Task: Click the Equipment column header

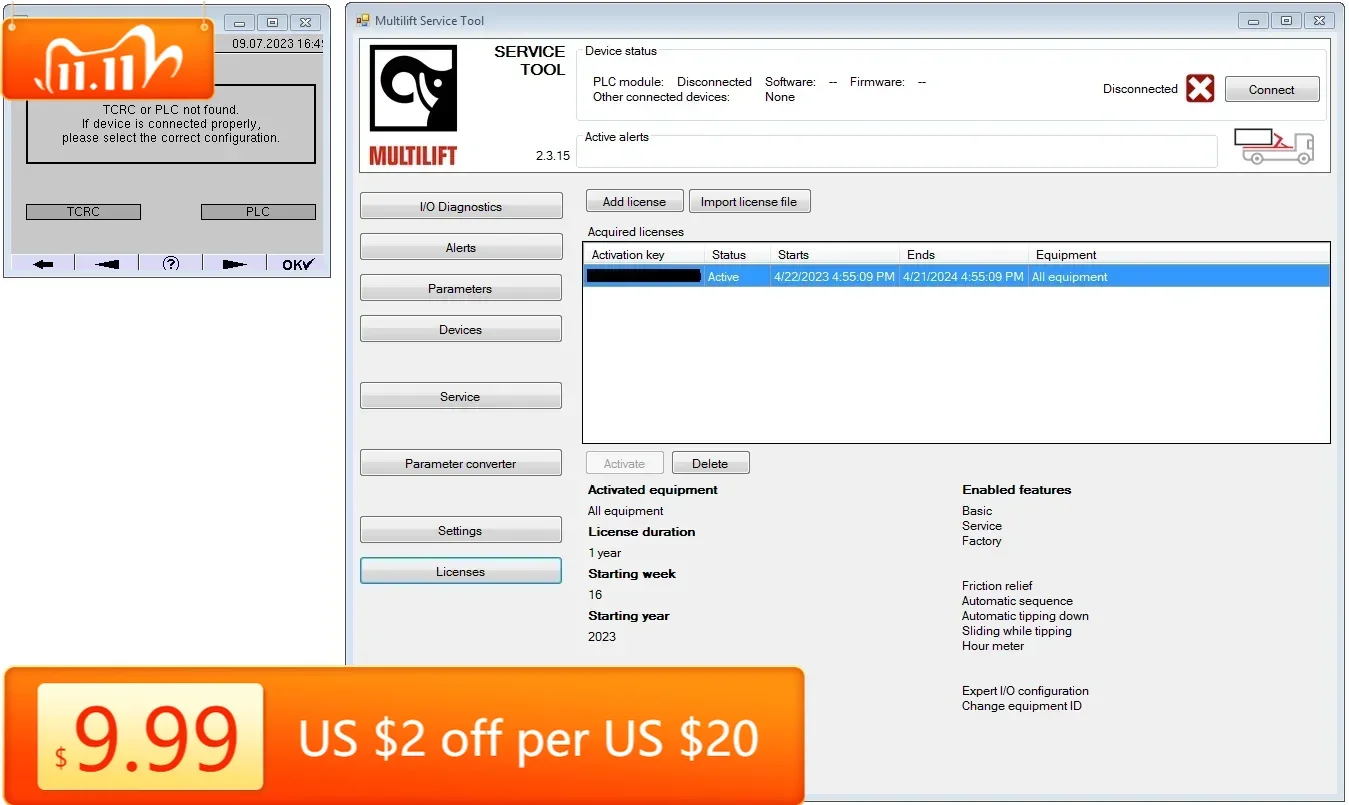Action: tap(1179, 255)
